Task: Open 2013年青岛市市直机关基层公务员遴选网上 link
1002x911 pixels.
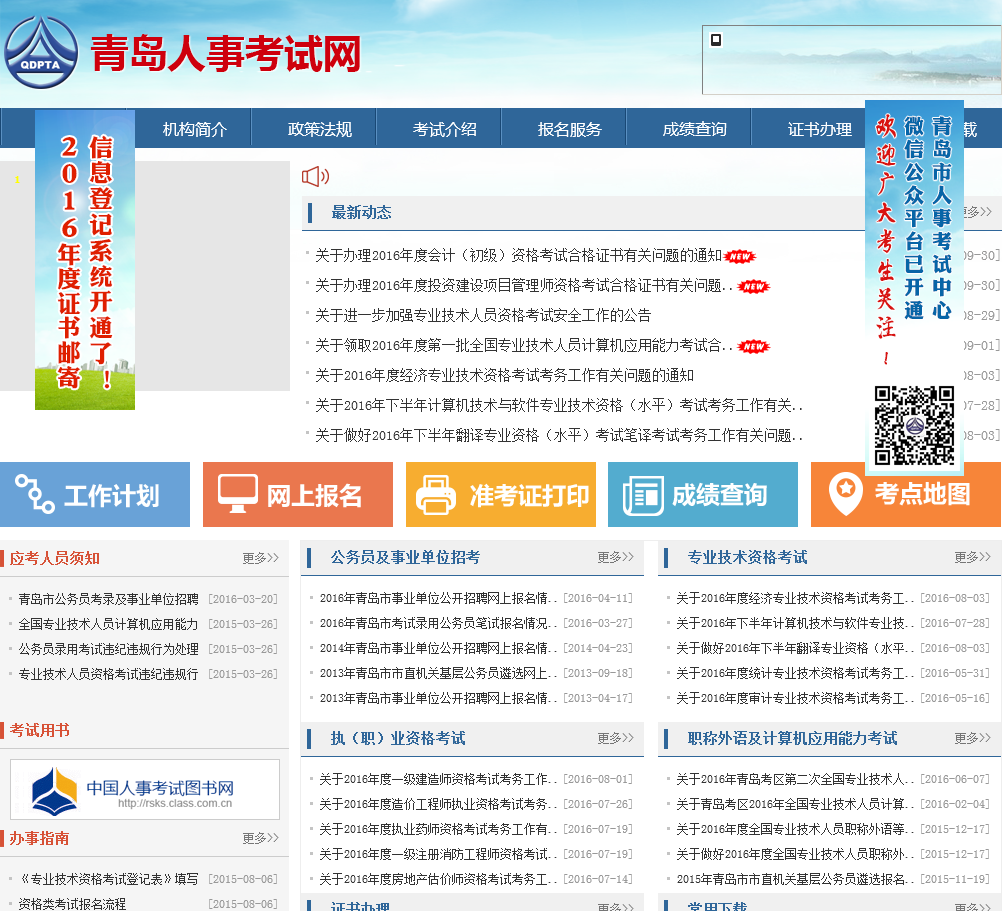Action: point(438,673)
